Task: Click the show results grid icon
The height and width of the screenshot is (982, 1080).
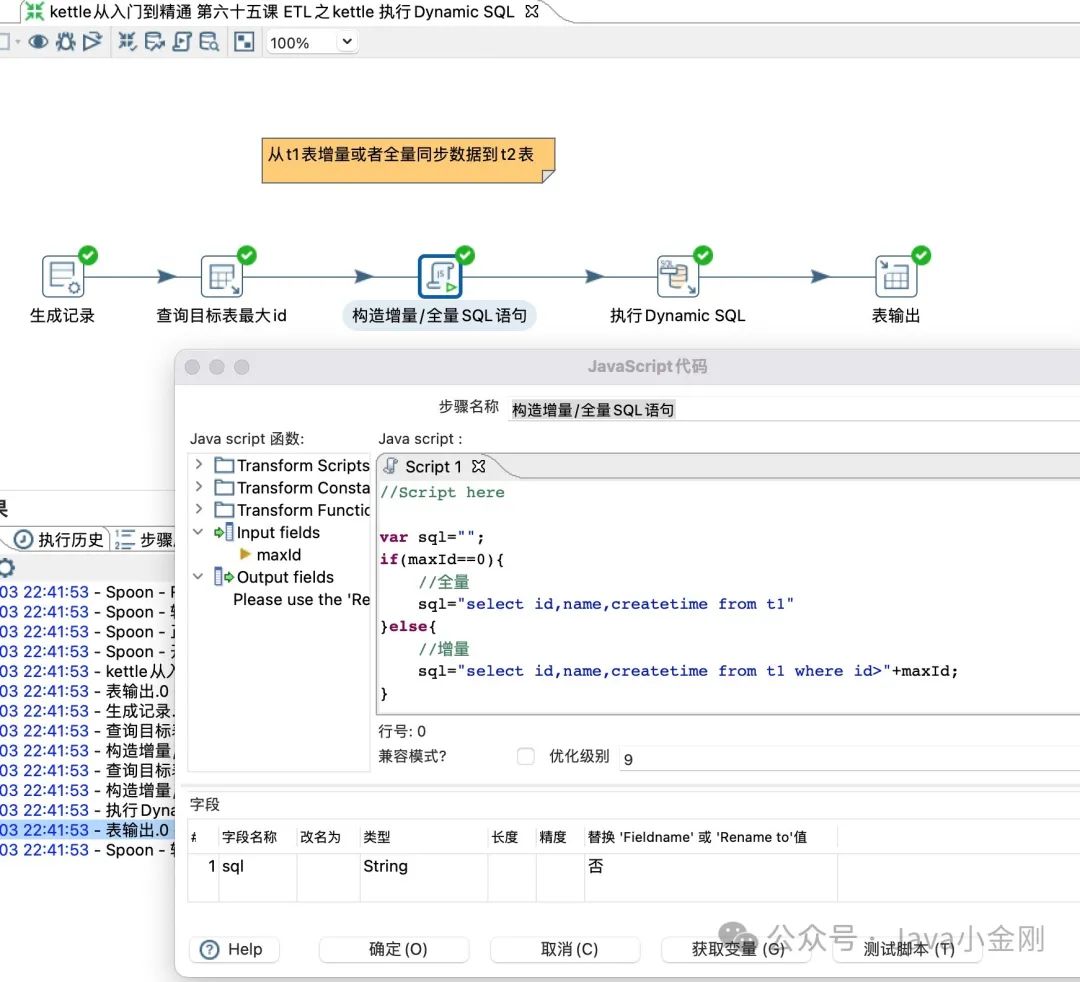Action: (244, 42)
